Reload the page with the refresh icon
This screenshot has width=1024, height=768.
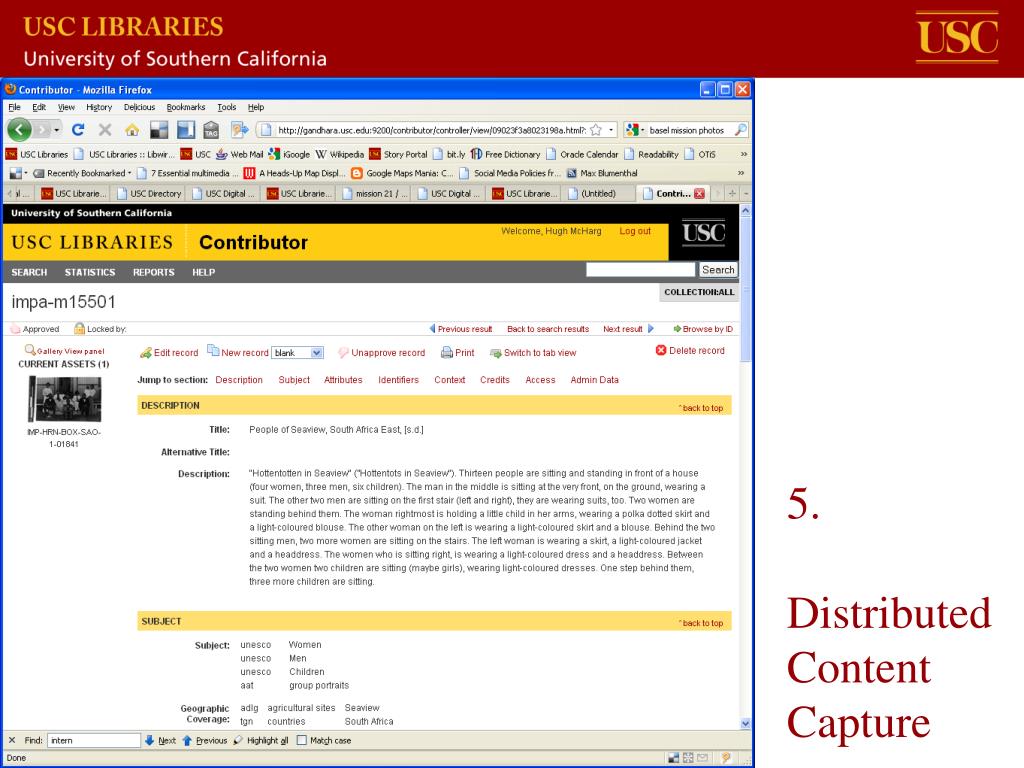(78, 130)
